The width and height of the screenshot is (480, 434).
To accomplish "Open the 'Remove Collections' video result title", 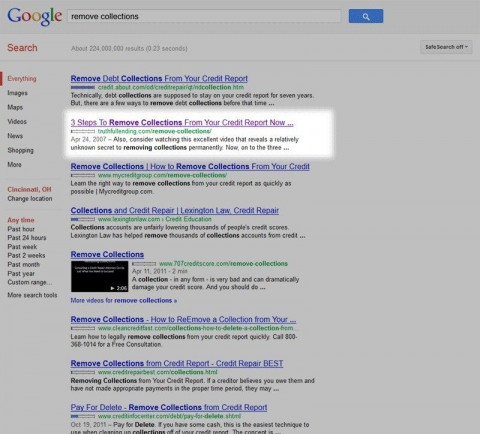I will tap(107, 254).
